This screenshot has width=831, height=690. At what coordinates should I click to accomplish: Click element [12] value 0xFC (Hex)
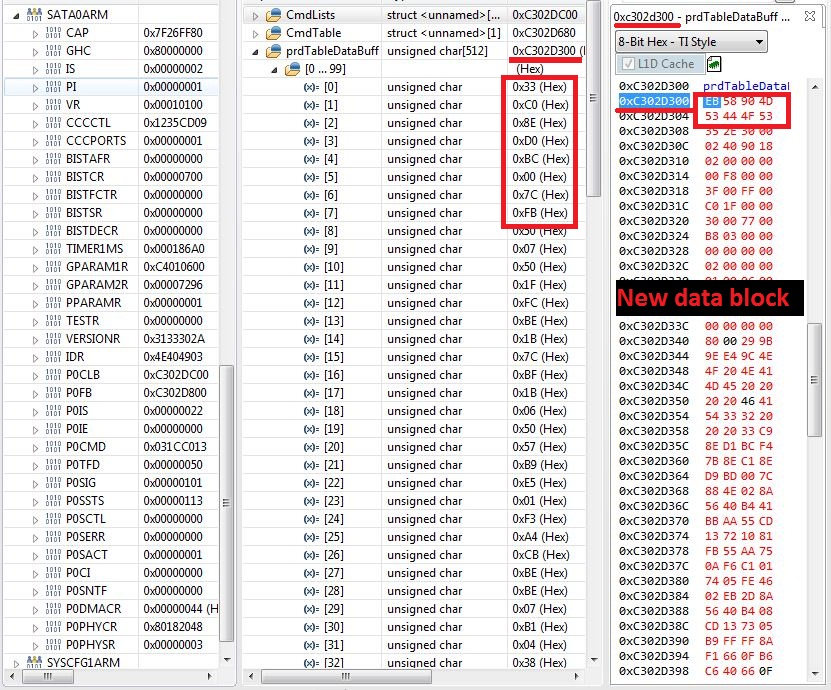coord(540,303)
